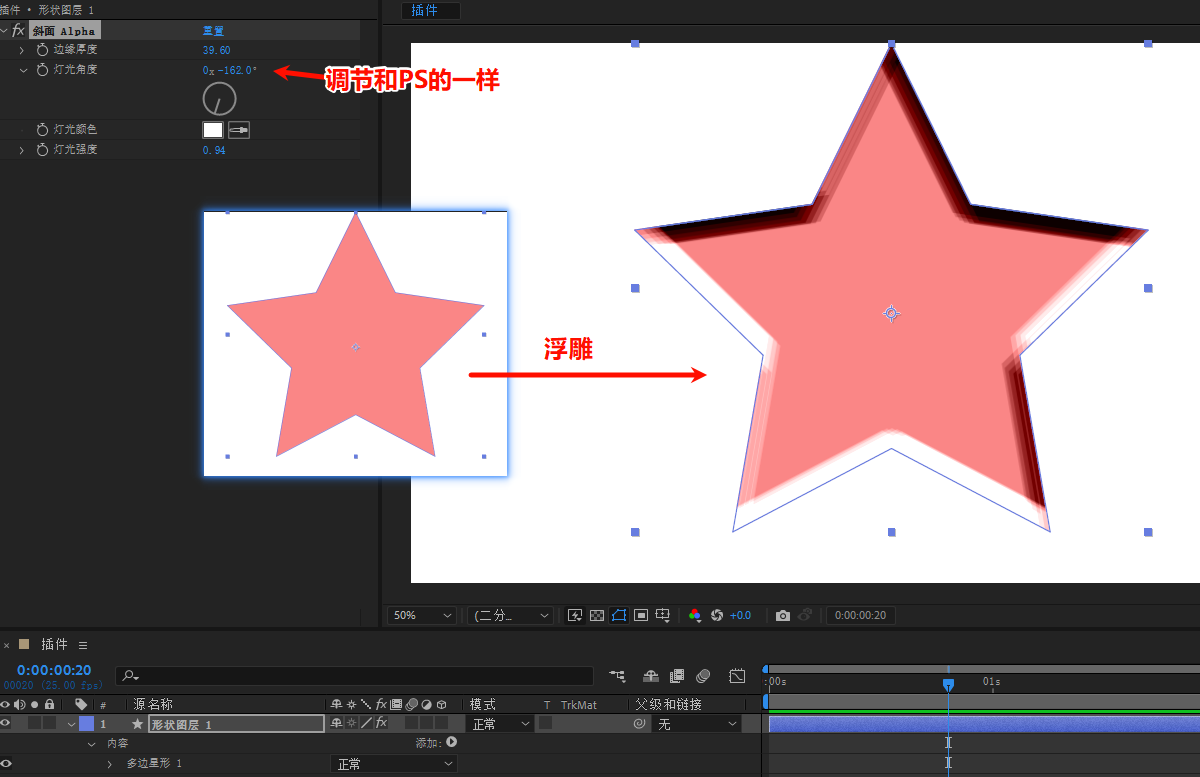This screenshot has height=777, width=1200.
Task: Click the parent pick whip spiral icon
Action: (640, 723)
